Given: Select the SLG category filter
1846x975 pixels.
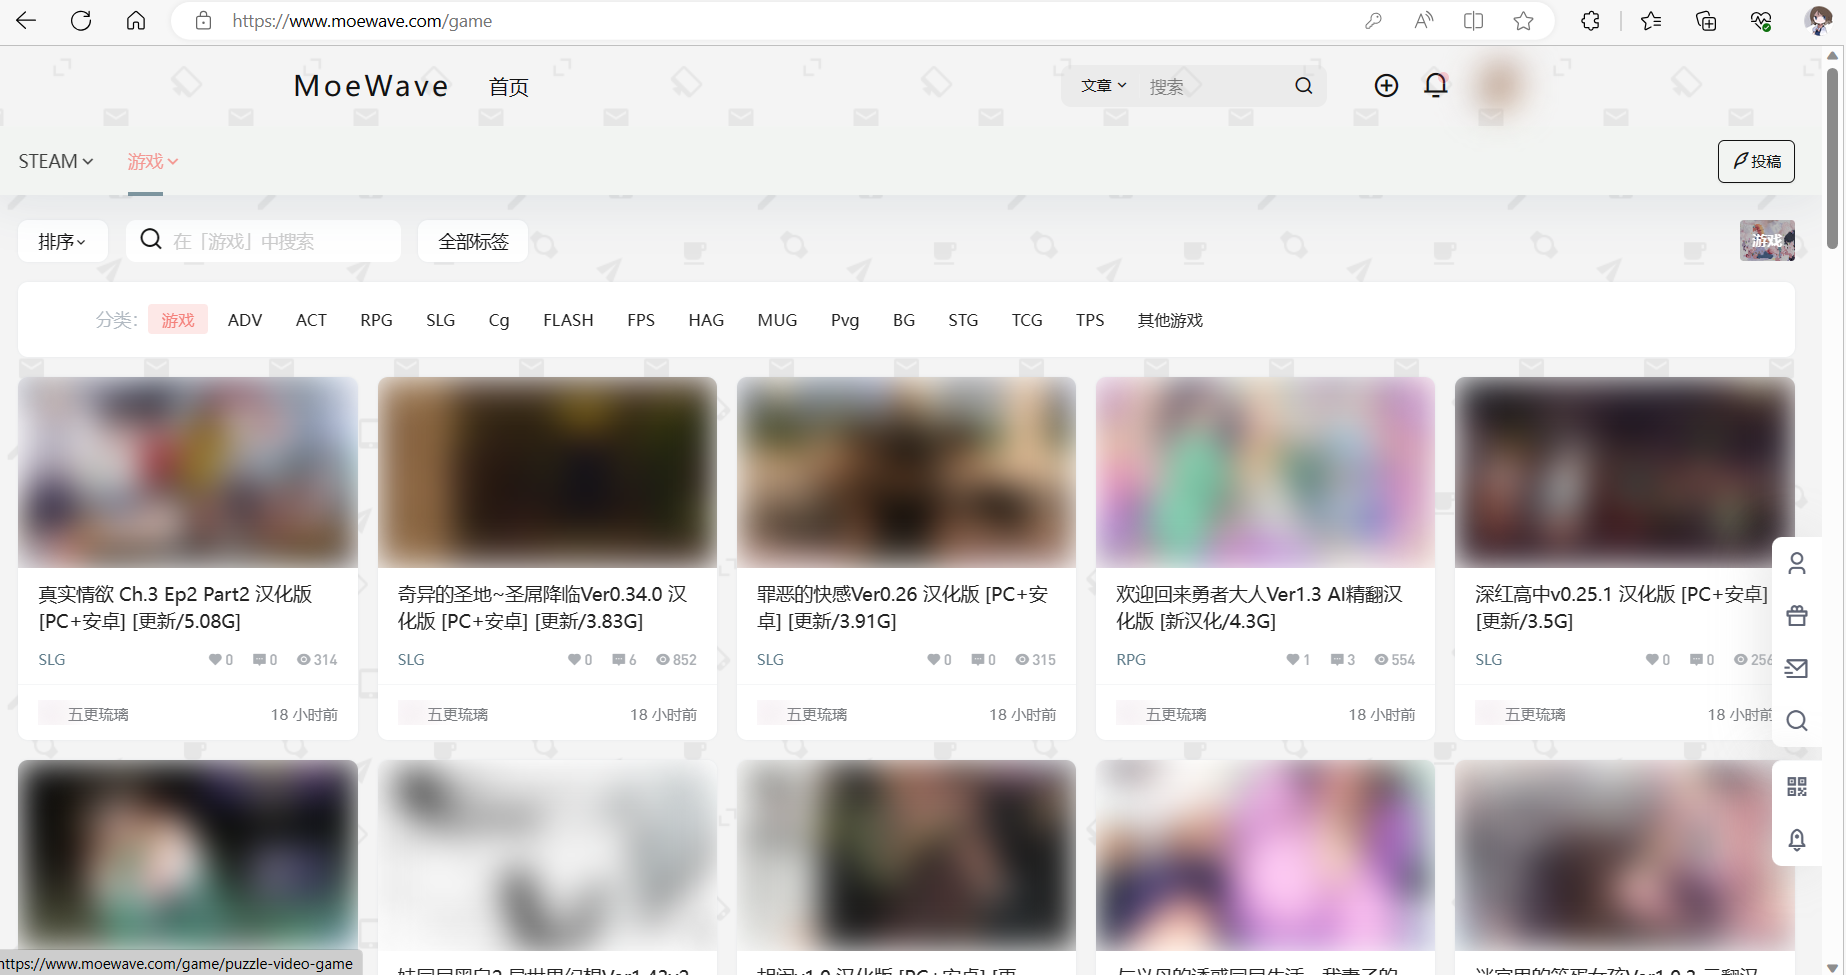Looking at the screenshot, I should [x=440, y=320].
